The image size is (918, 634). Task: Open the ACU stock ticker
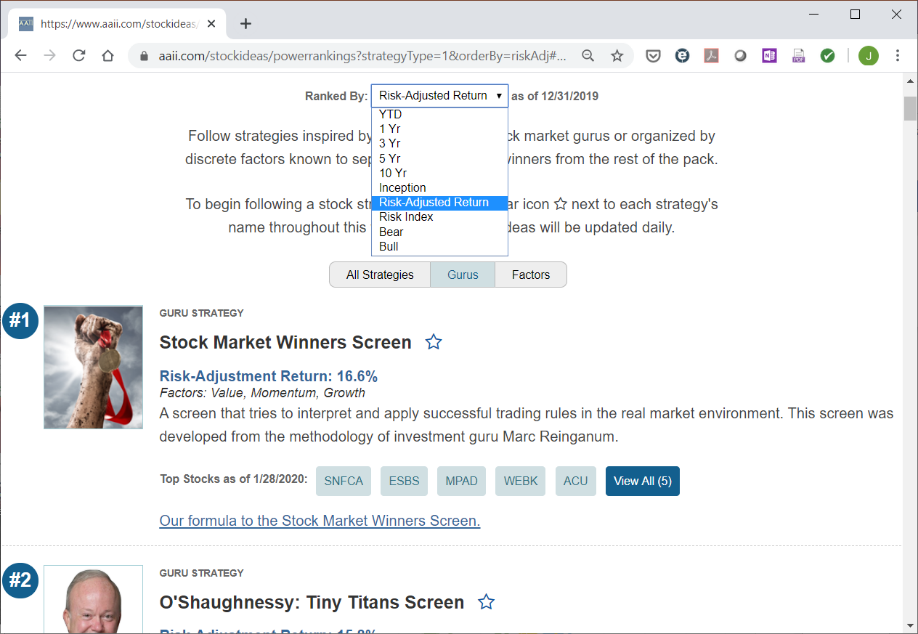coord(576,481)
